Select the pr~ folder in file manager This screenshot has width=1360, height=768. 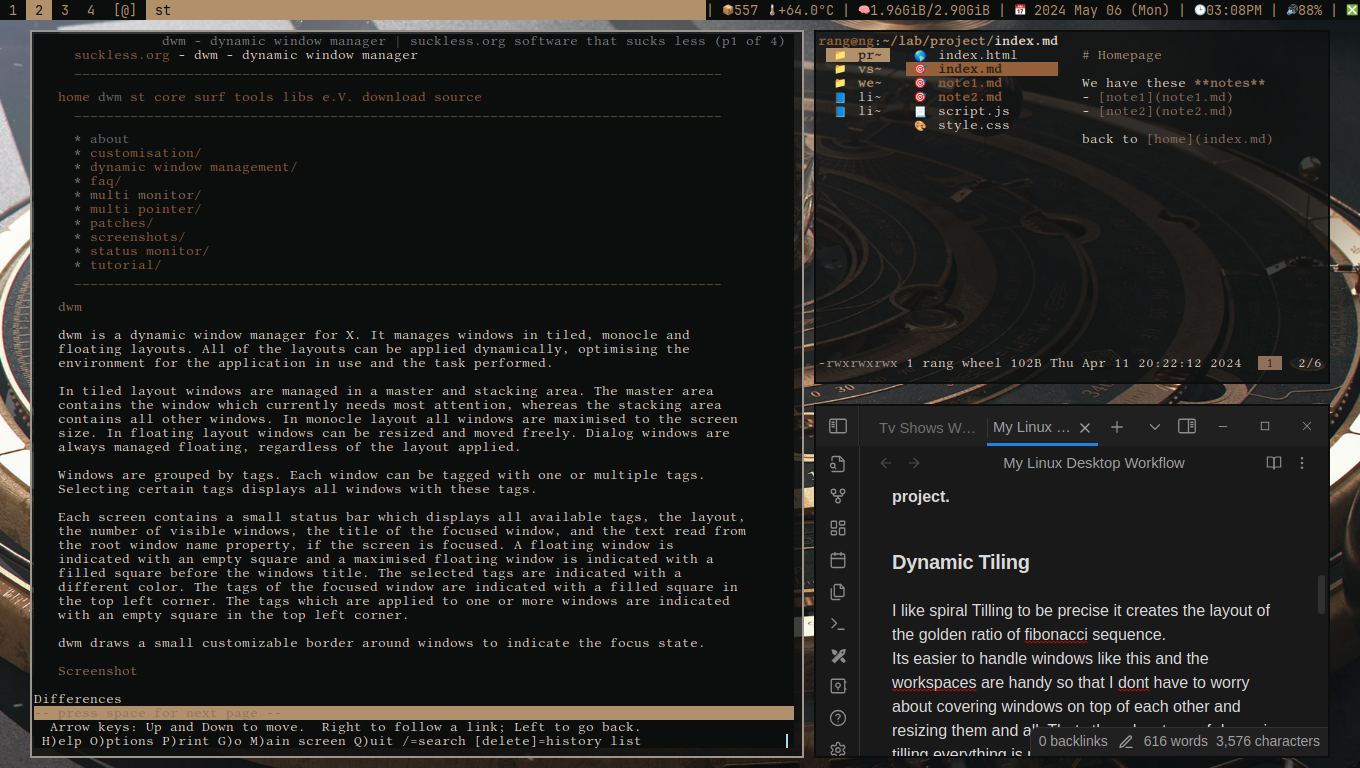click(x=859, y=55)
